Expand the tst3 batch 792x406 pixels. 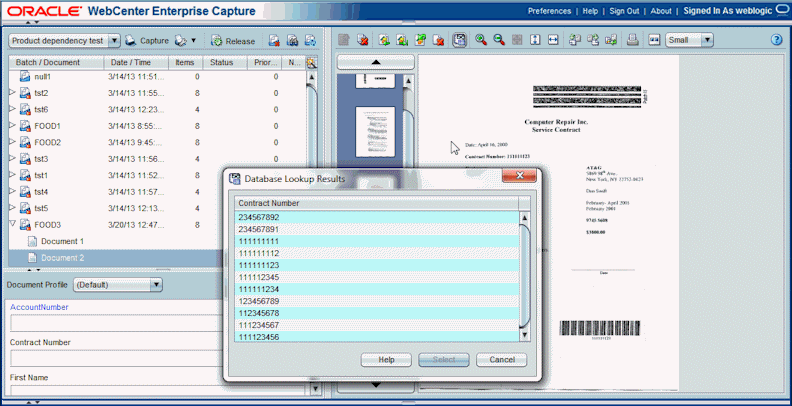tap(13, 159)
